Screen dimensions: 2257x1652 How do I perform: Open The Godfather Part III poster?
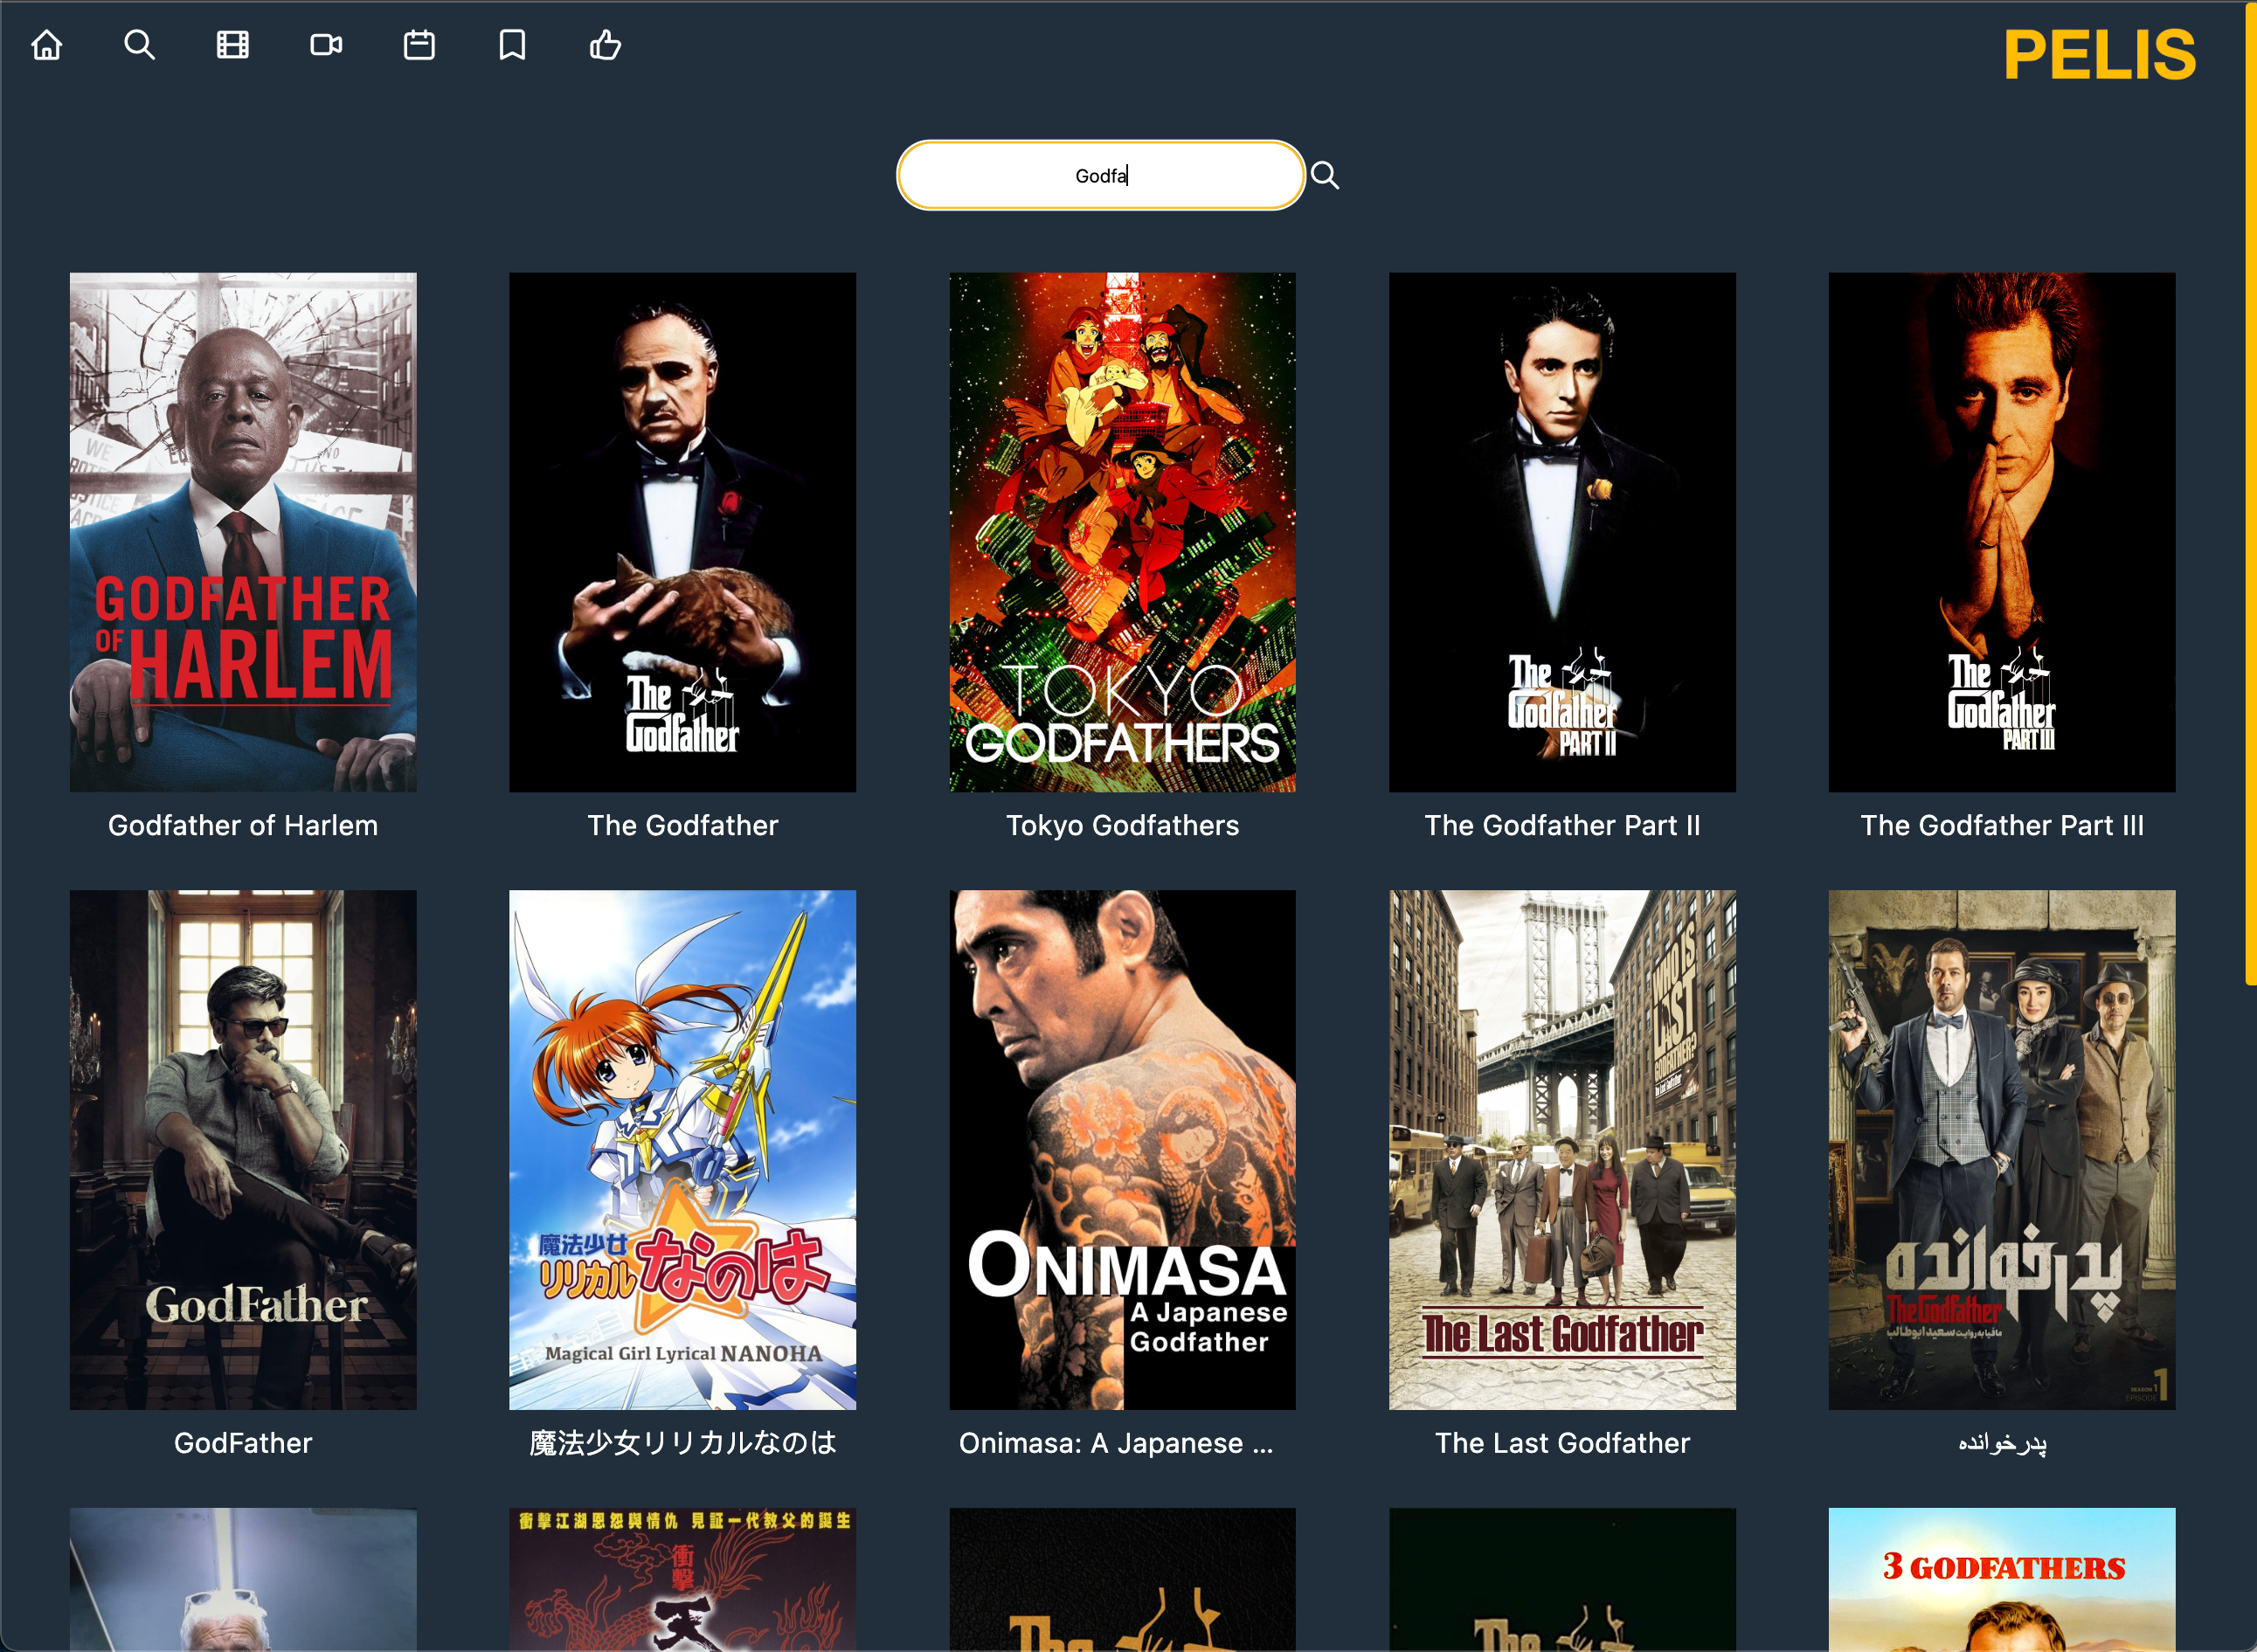(x=2002, y=532)
